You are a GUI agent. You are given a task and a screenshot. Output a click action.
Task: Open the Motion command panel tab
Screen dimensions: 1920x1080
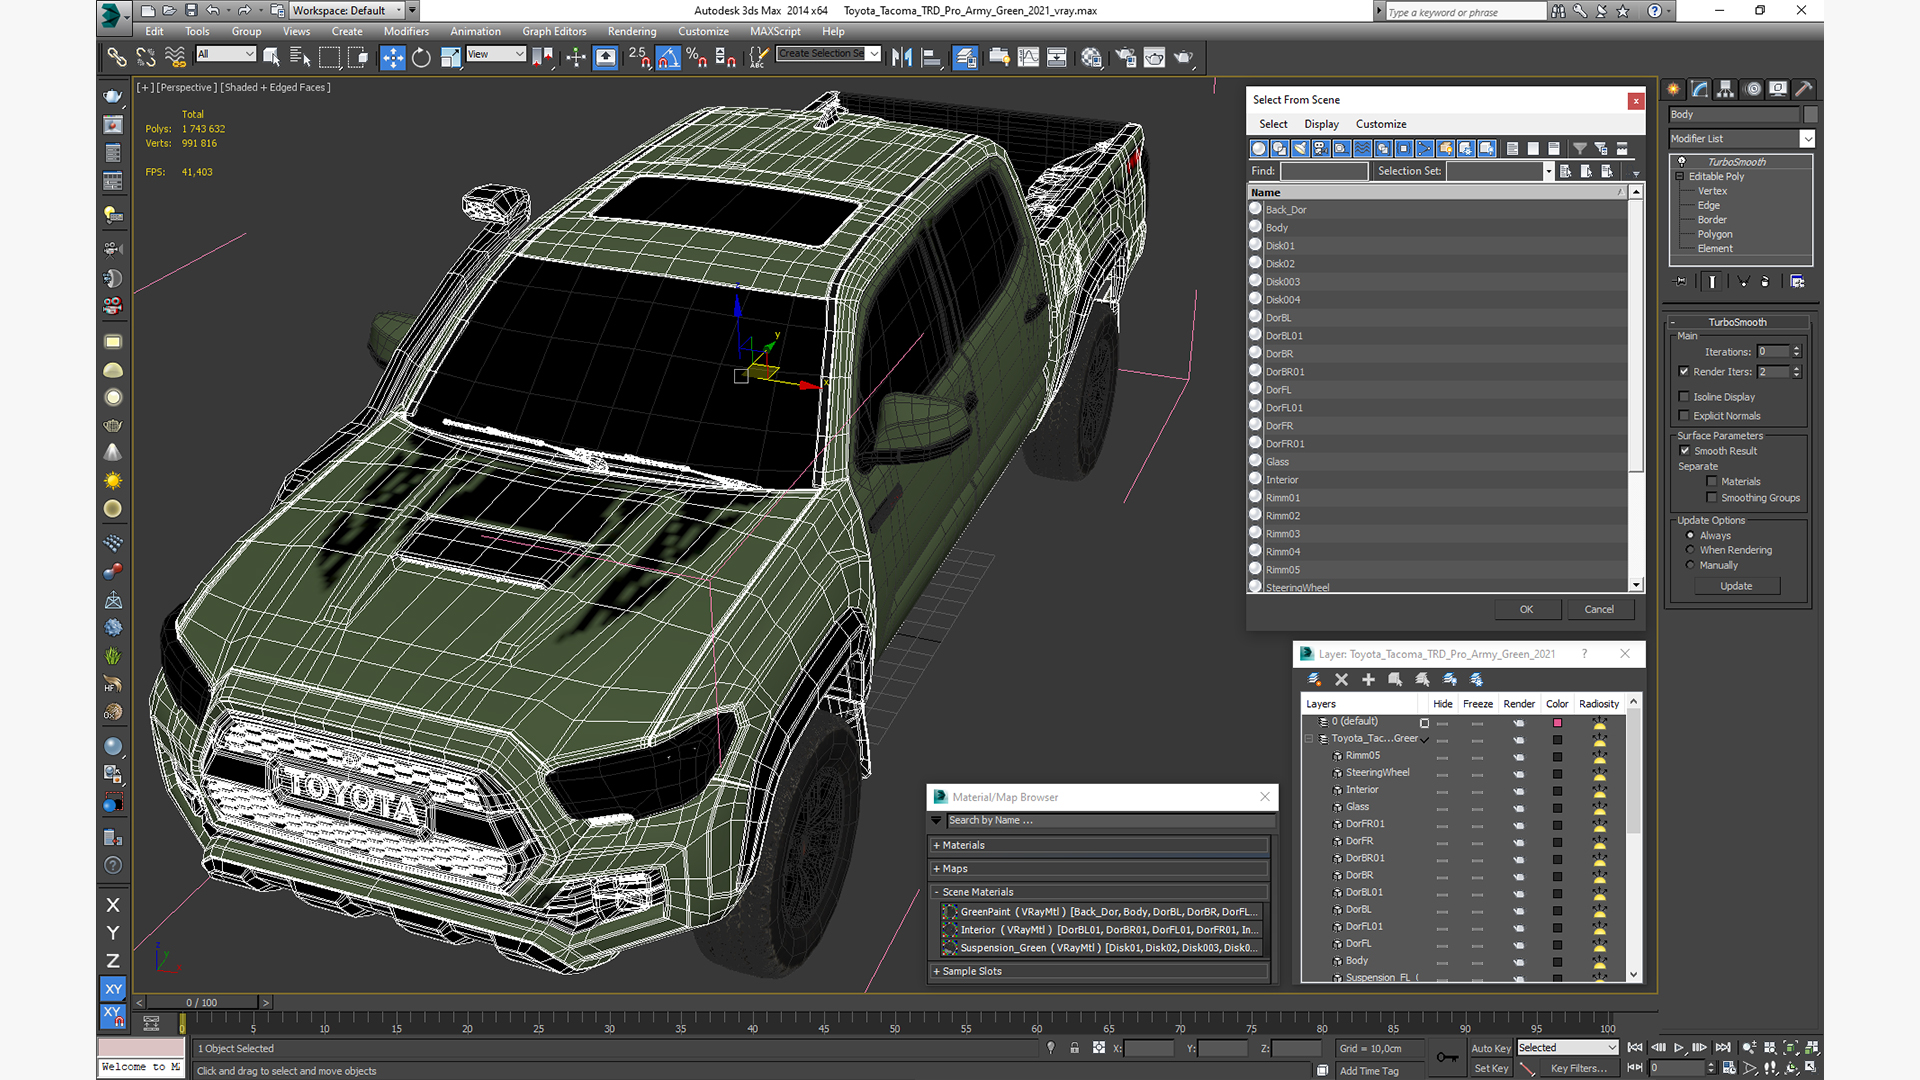[1753, 89]
